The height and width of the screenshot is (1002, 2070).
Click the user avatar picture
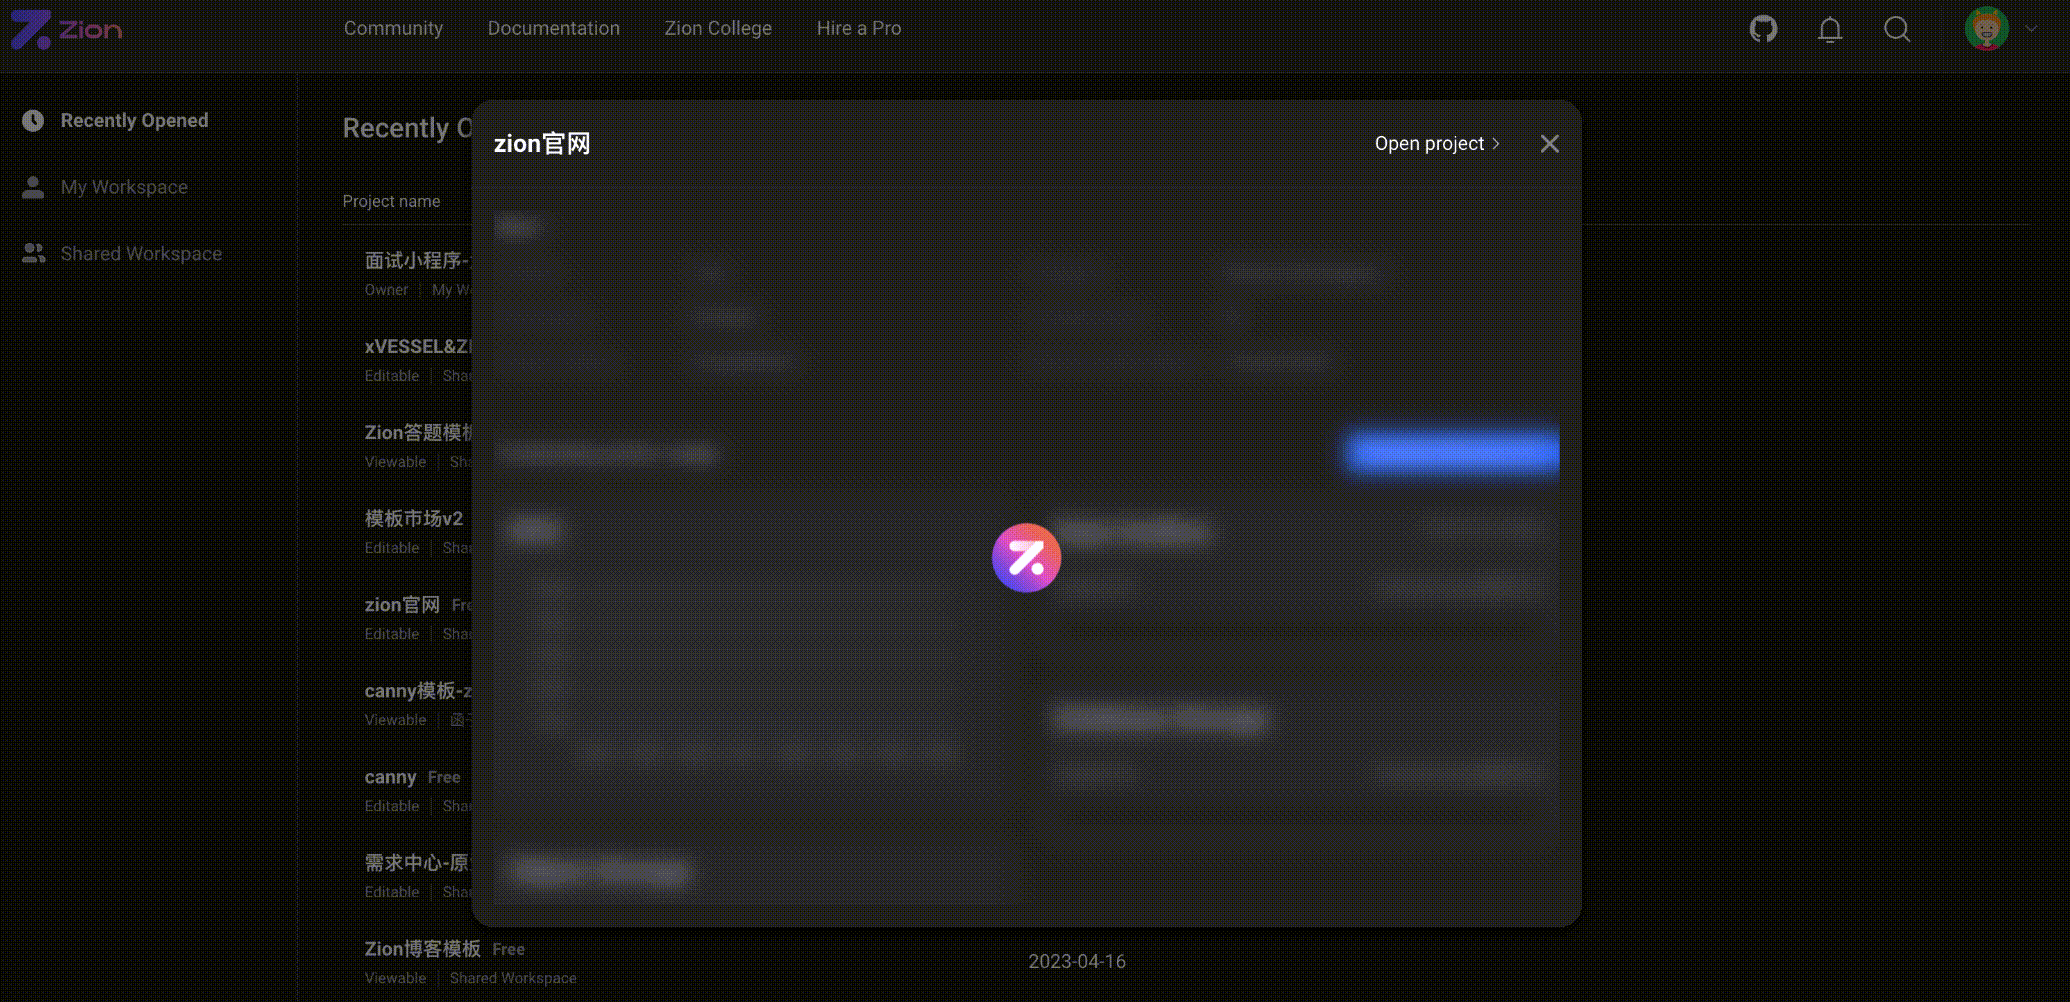pyautogui.click(x=1986, y=29)
